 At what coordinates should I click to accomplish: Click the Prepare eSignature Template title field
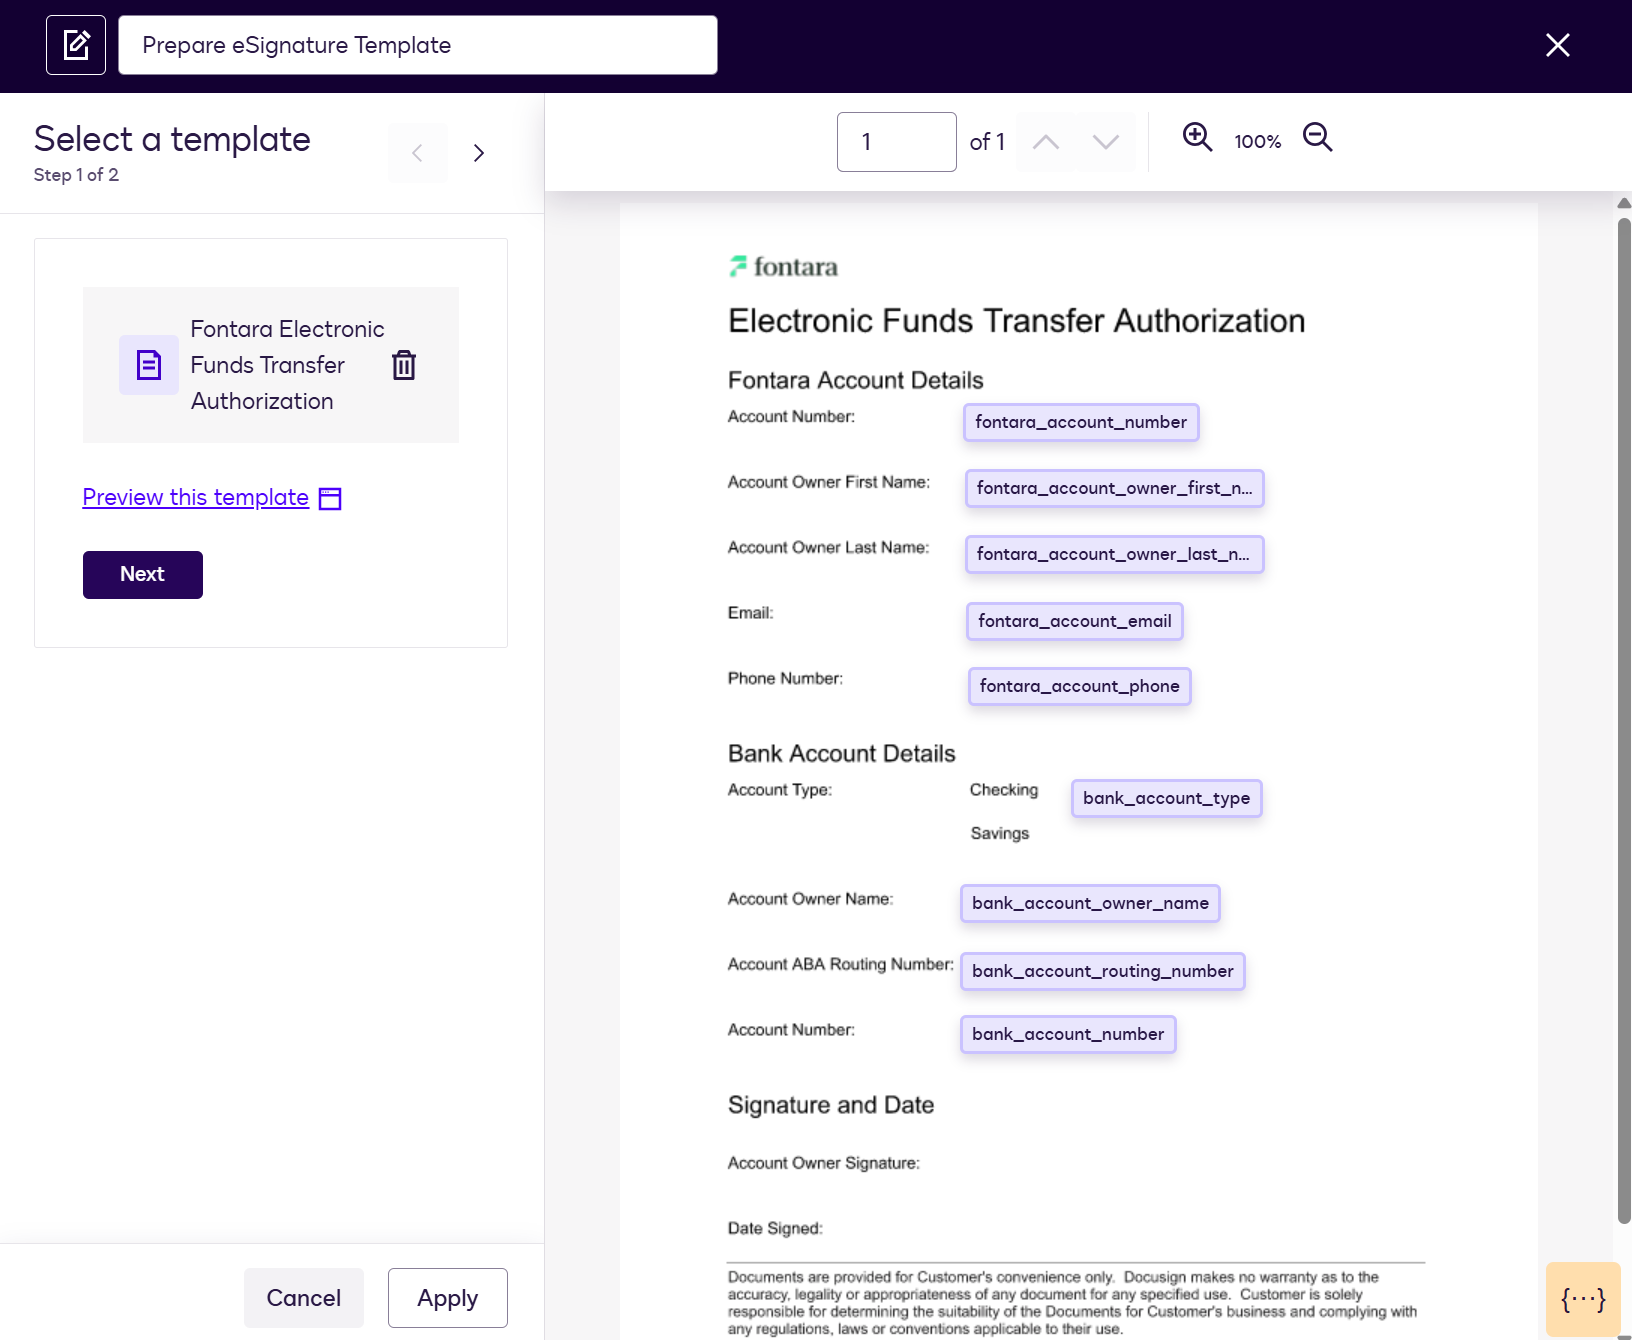click(x=418, y=45)
